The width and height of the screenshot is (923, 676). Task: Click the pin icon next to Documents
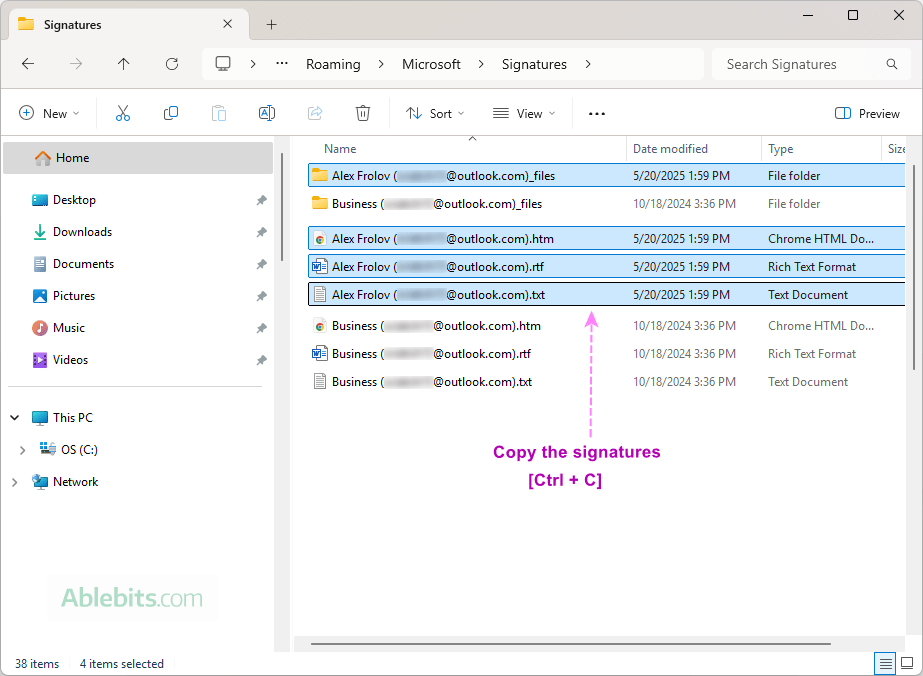(261, 264)
